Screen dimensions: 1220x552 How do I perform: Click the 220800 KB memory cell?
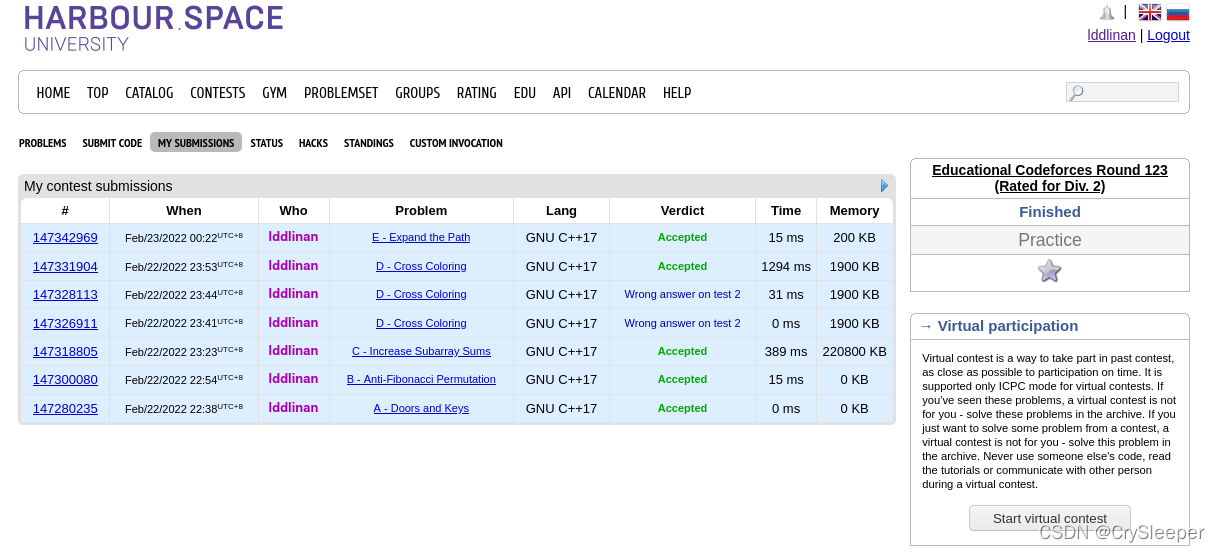(x=854, y=352)
